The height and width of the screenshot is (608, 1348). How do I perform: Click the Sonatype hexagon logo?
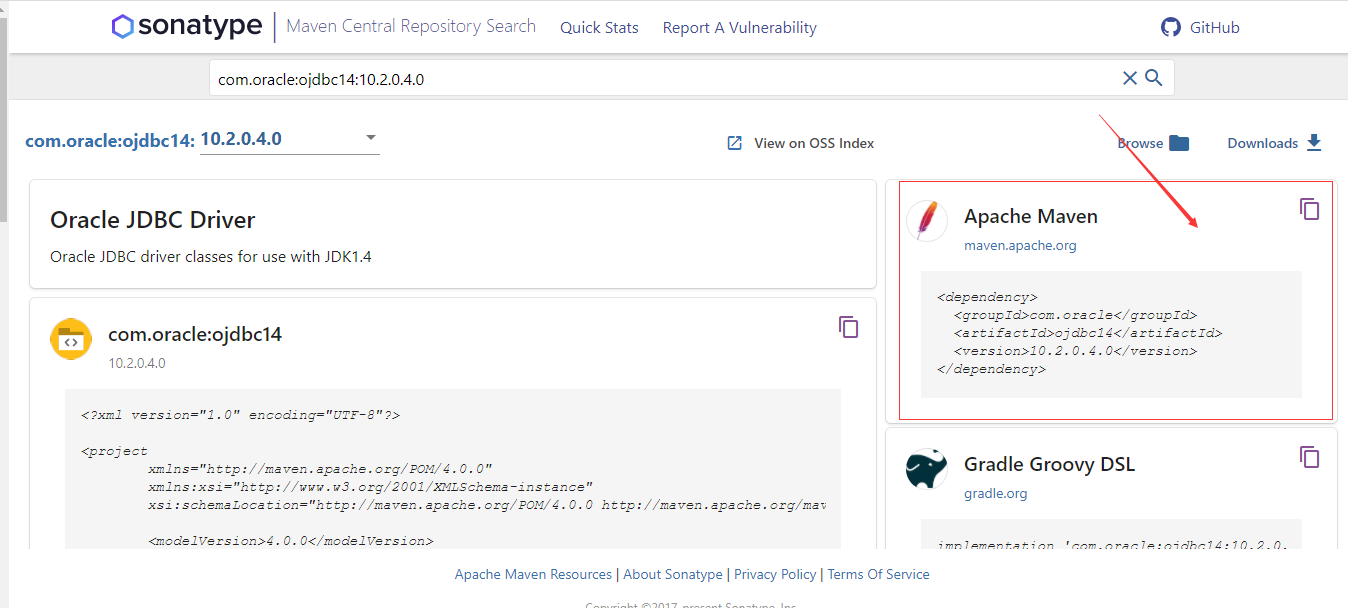(122, 27)
